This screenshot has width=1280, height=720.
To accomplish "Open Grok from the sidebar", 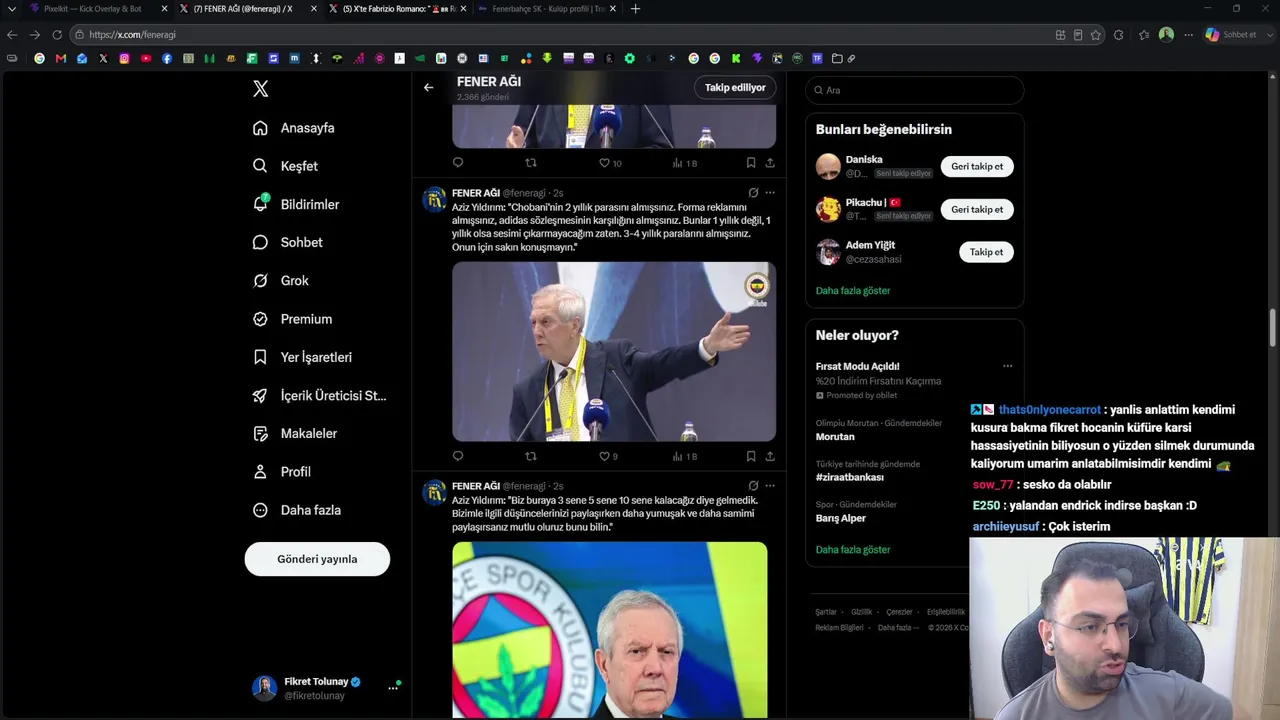I will [x=281, y=281].
